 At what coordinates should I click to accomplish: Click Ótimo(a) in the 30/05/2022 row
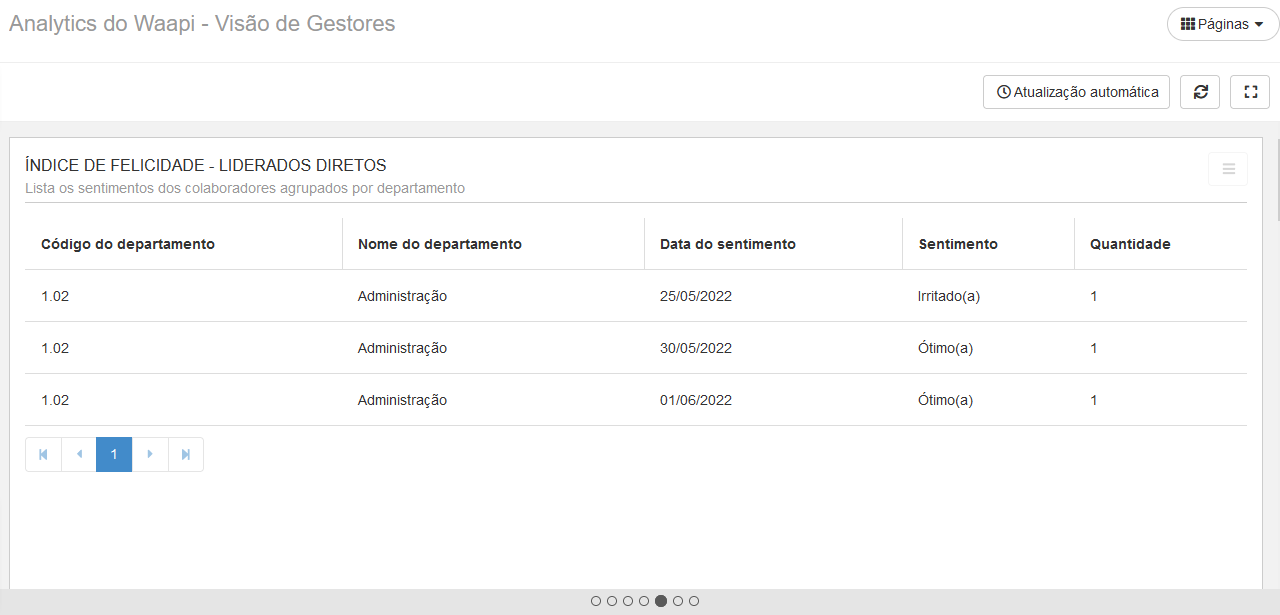[x=945, y=348]
